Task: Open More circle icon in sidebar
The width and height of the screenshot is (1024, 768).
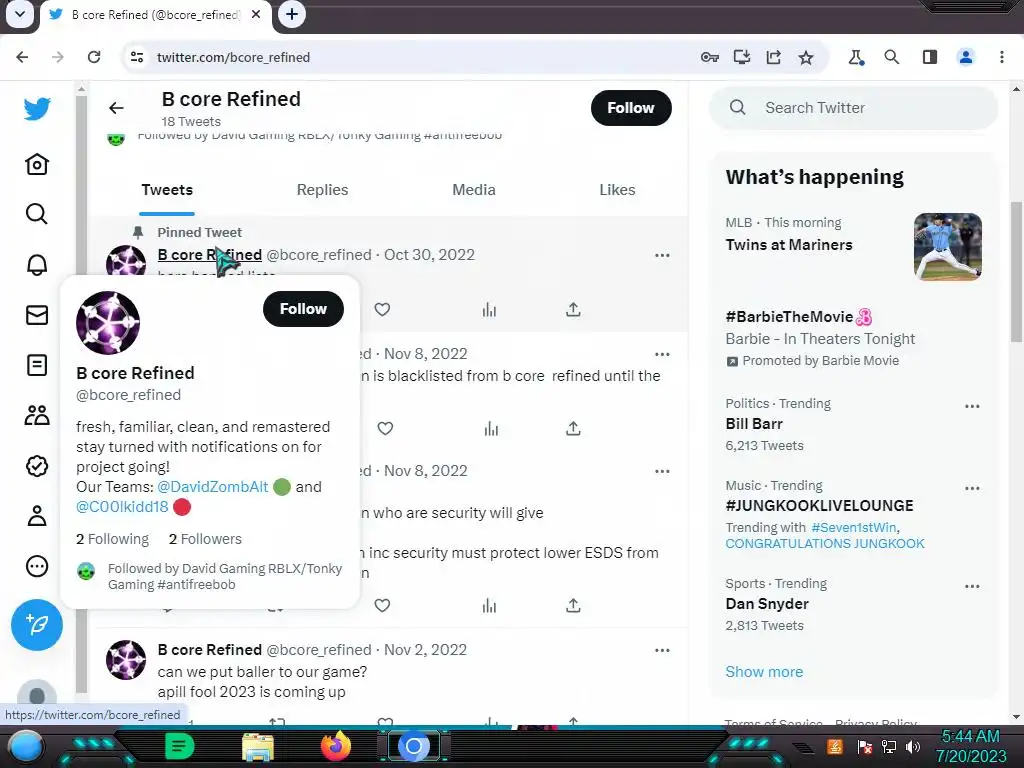Action: [37, 566]
